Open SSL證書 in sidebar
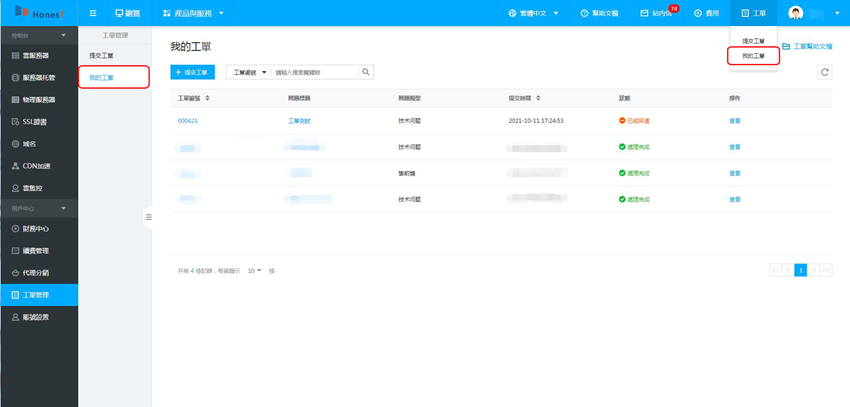 click(39, 122)
